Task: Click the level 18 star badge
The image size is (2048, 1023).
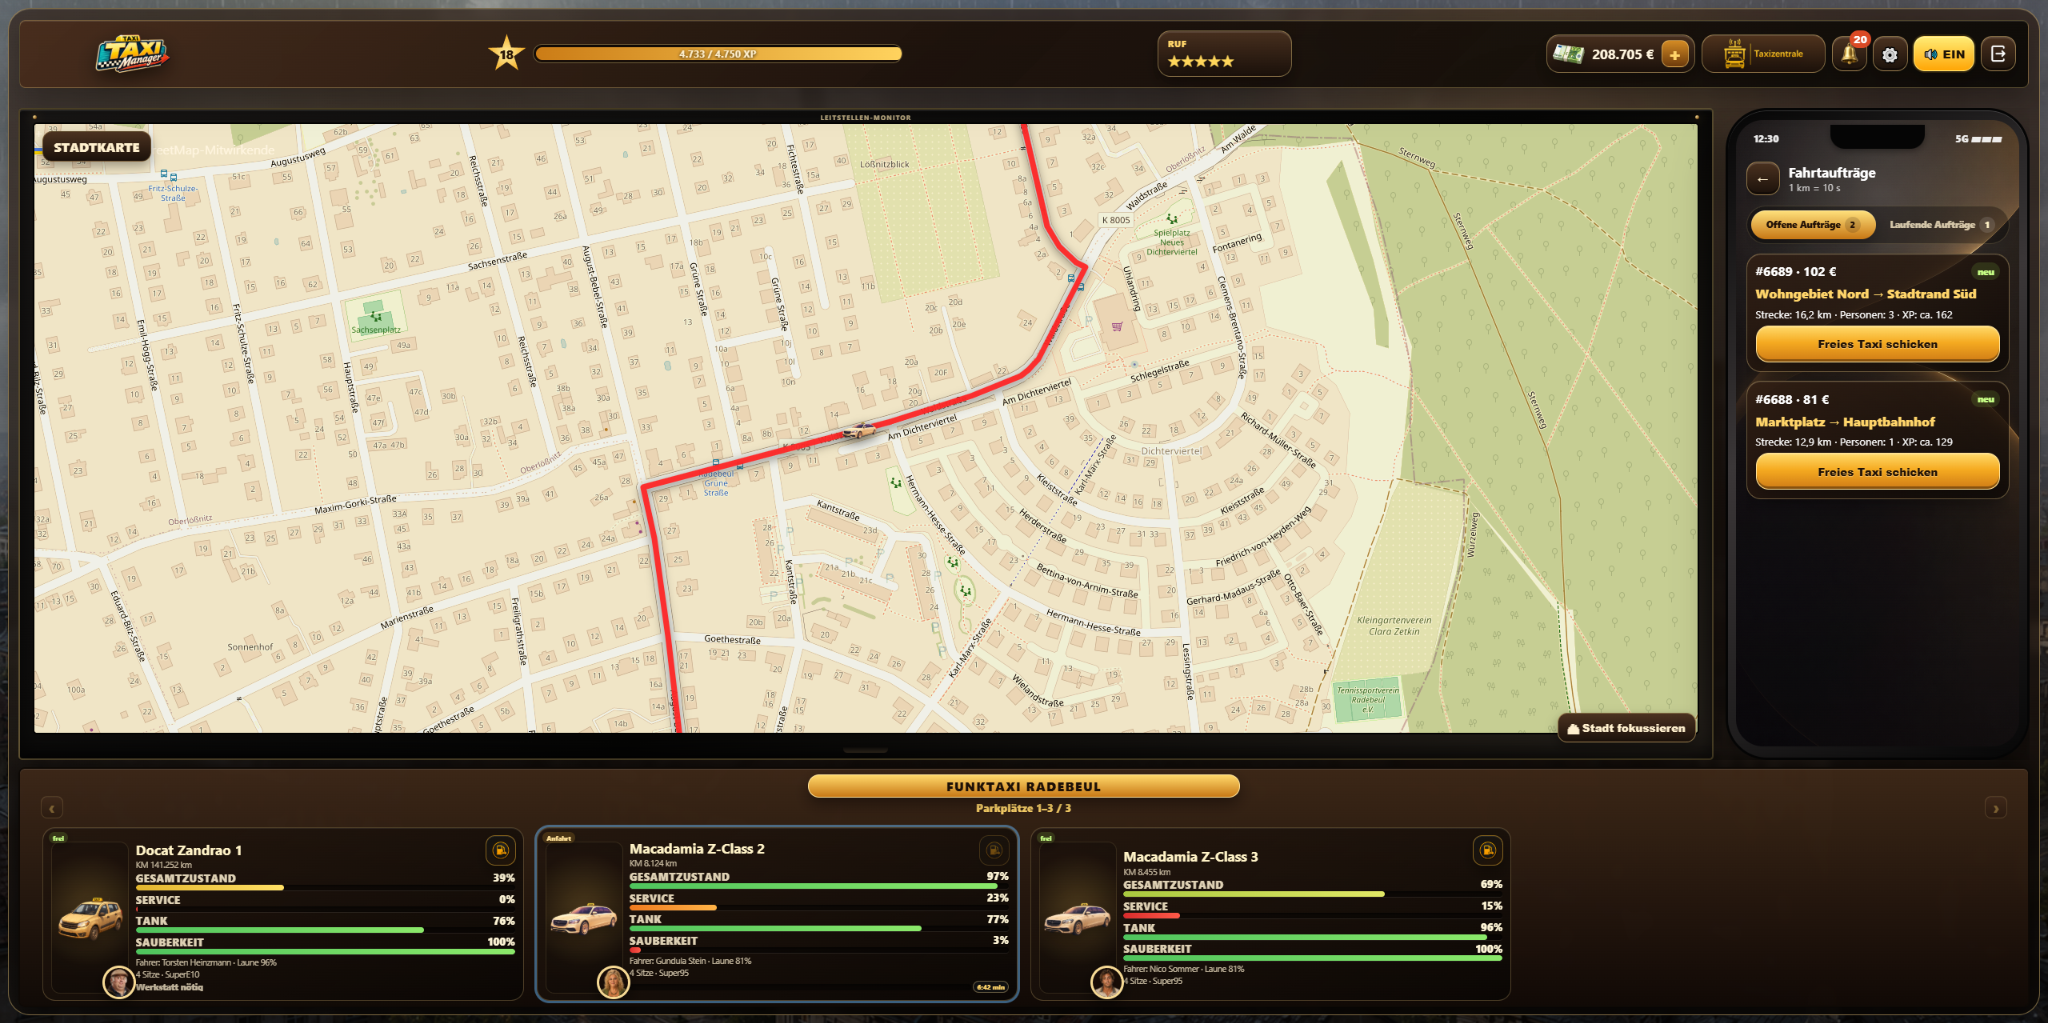Action: pos(507,54)
